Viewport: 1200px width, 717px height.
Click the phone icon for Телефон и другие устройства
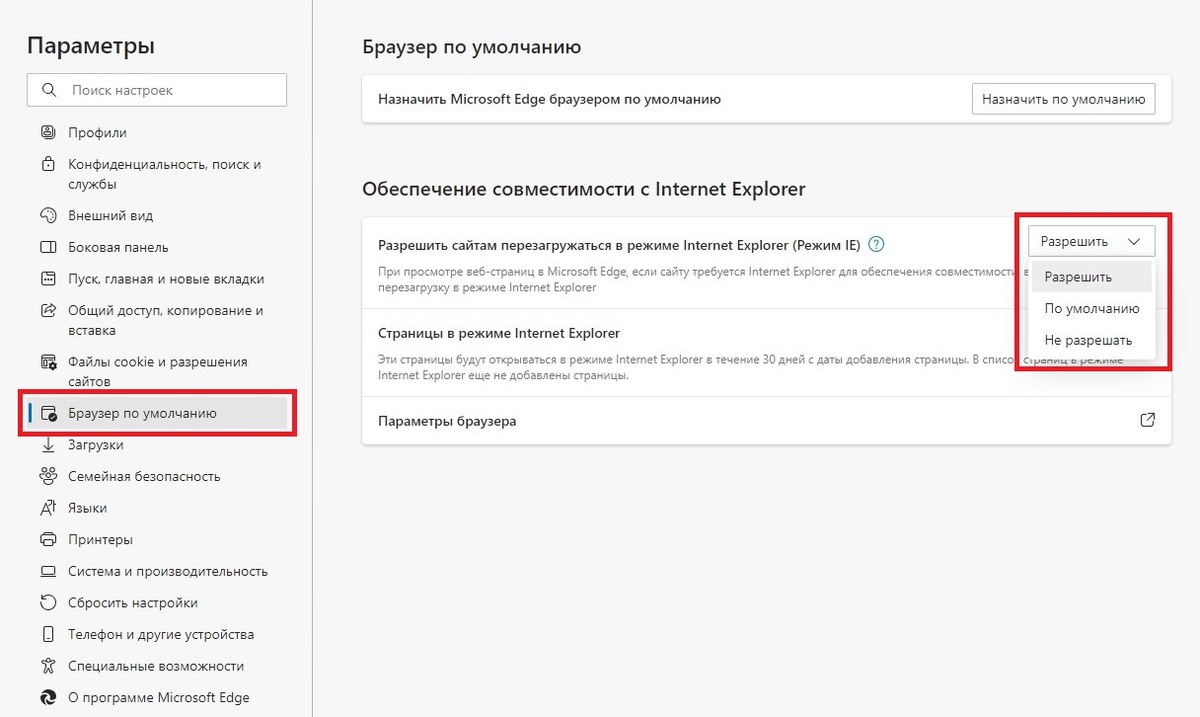(x=47, y=635)
